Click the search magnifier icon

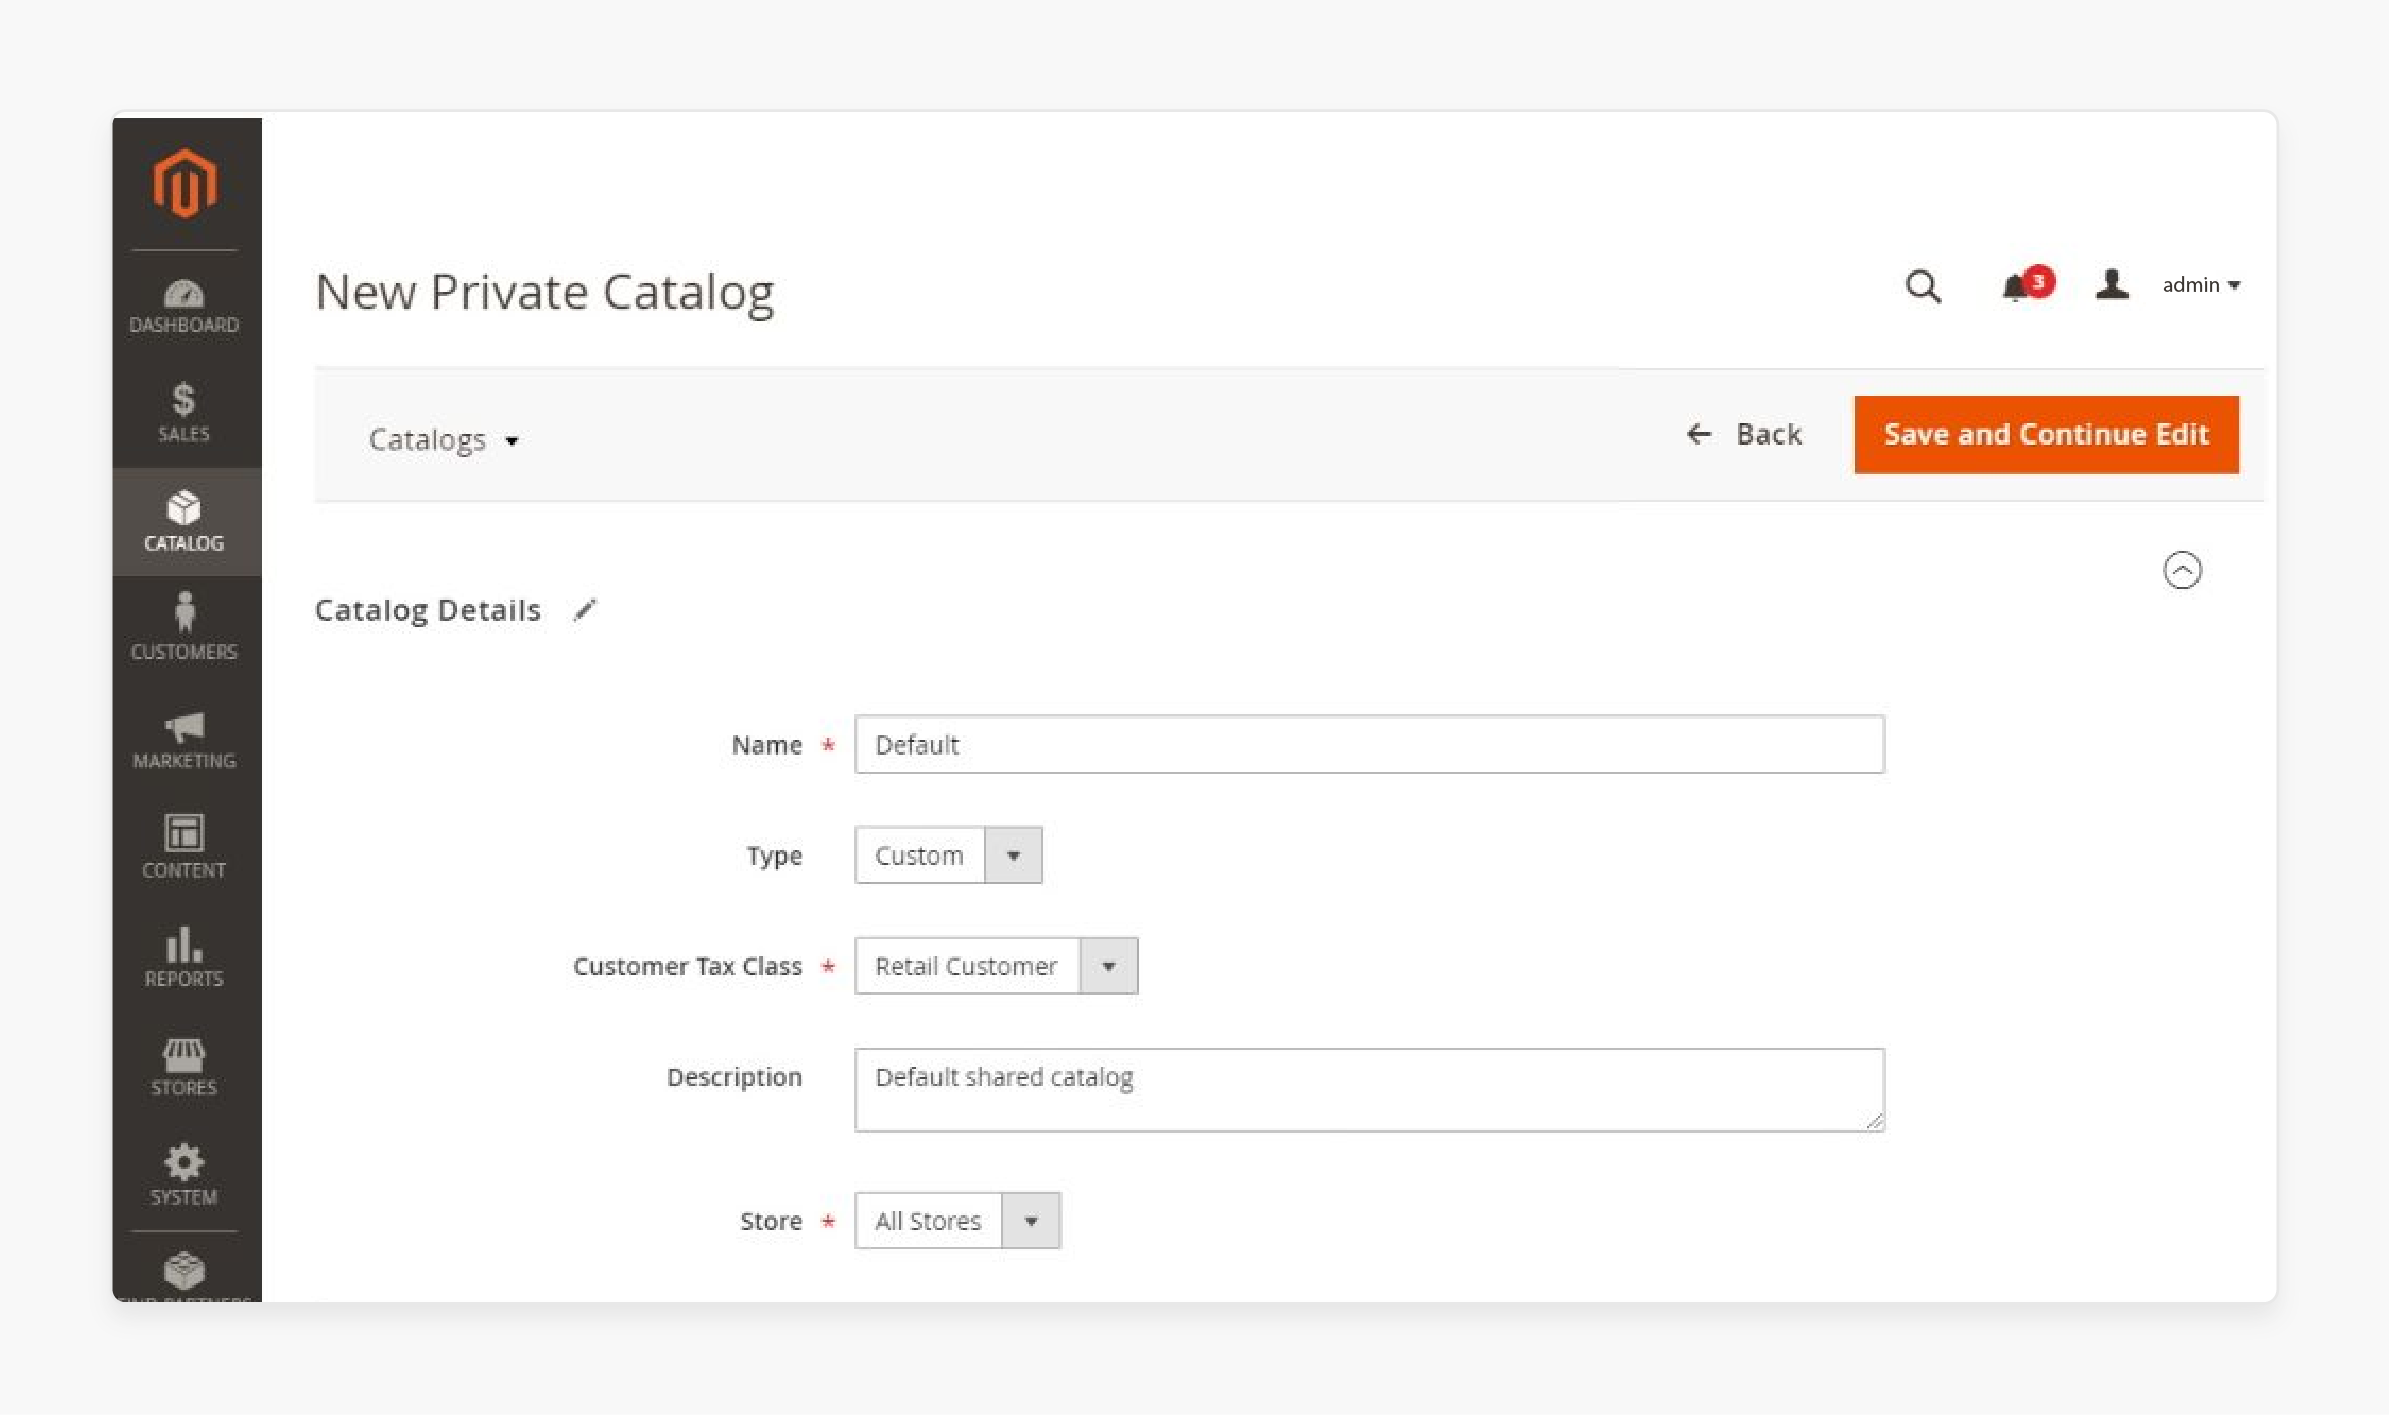[1922, 287]
